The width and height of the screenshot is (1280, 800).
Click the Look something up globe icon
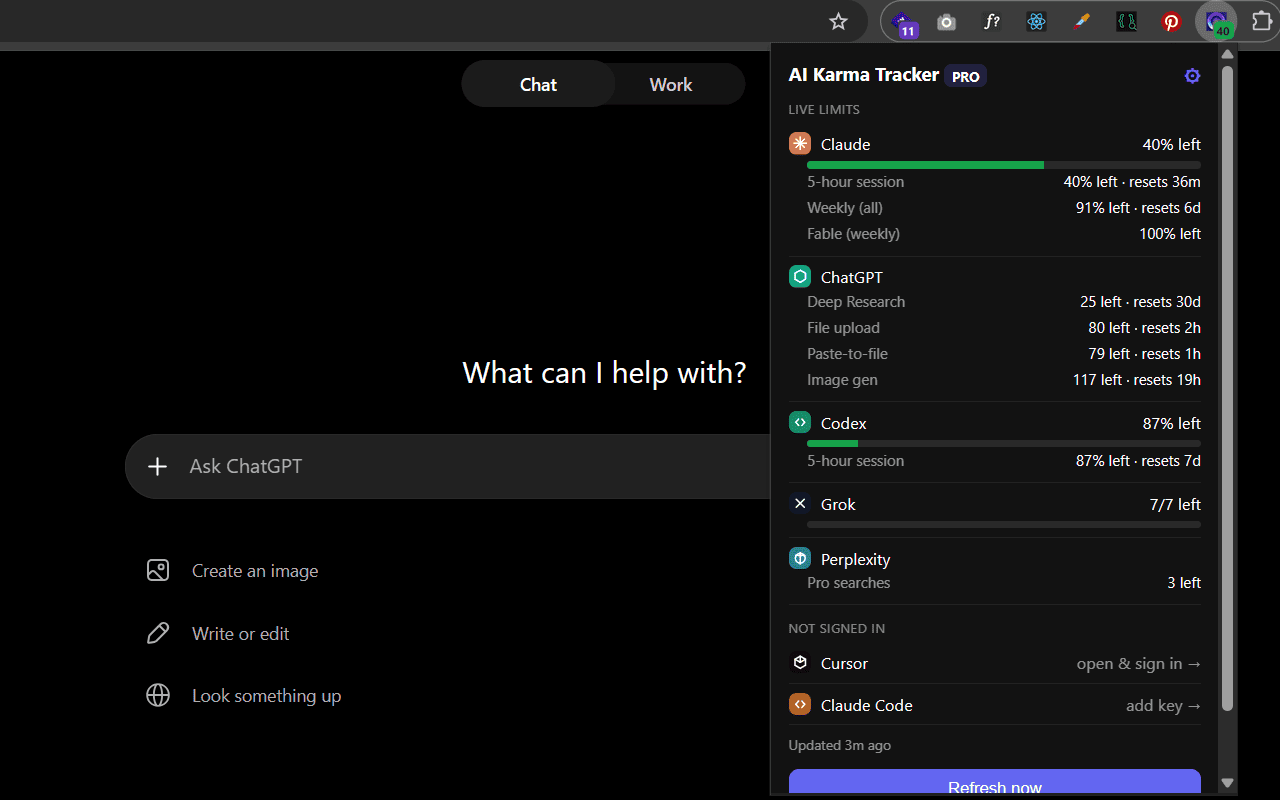(x=158, y=695)
